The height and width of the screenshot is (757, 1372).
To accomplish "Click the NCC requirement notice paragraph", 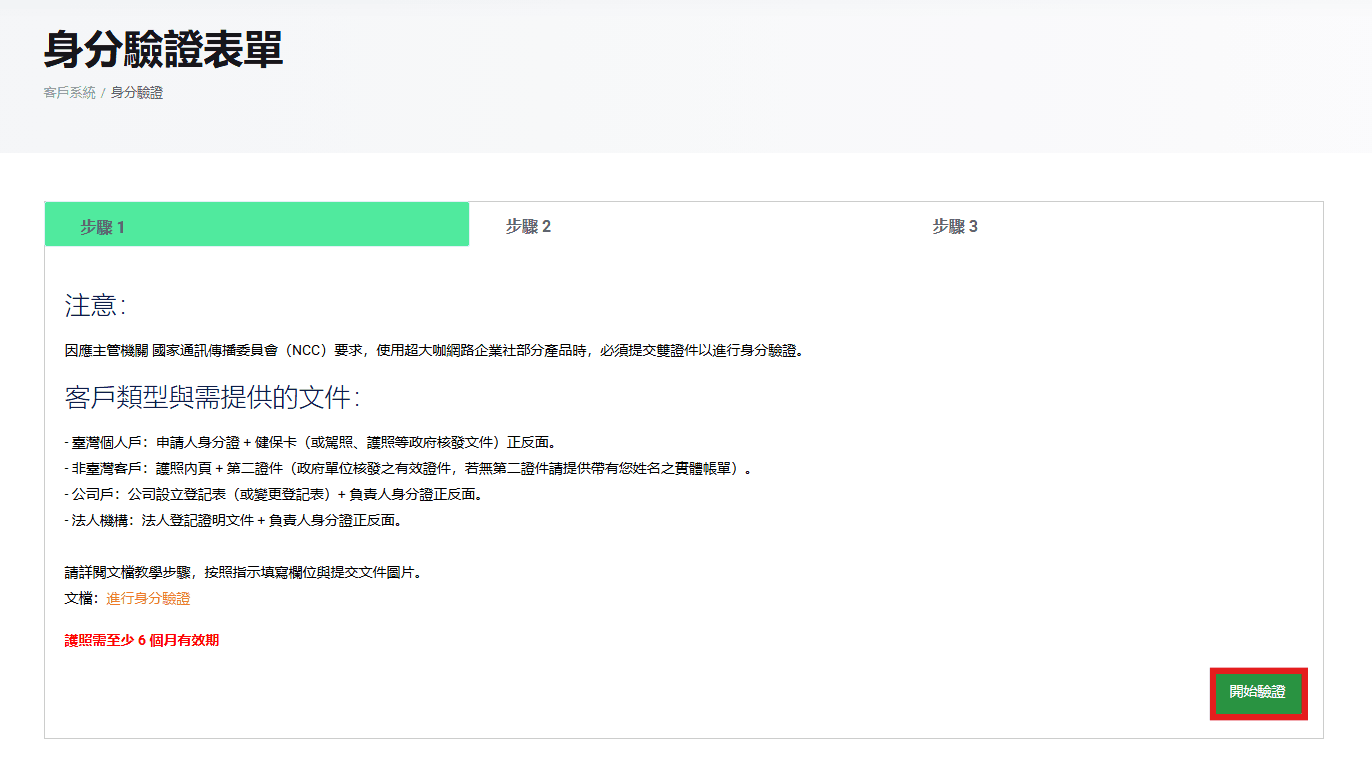I will click(434, 351).
